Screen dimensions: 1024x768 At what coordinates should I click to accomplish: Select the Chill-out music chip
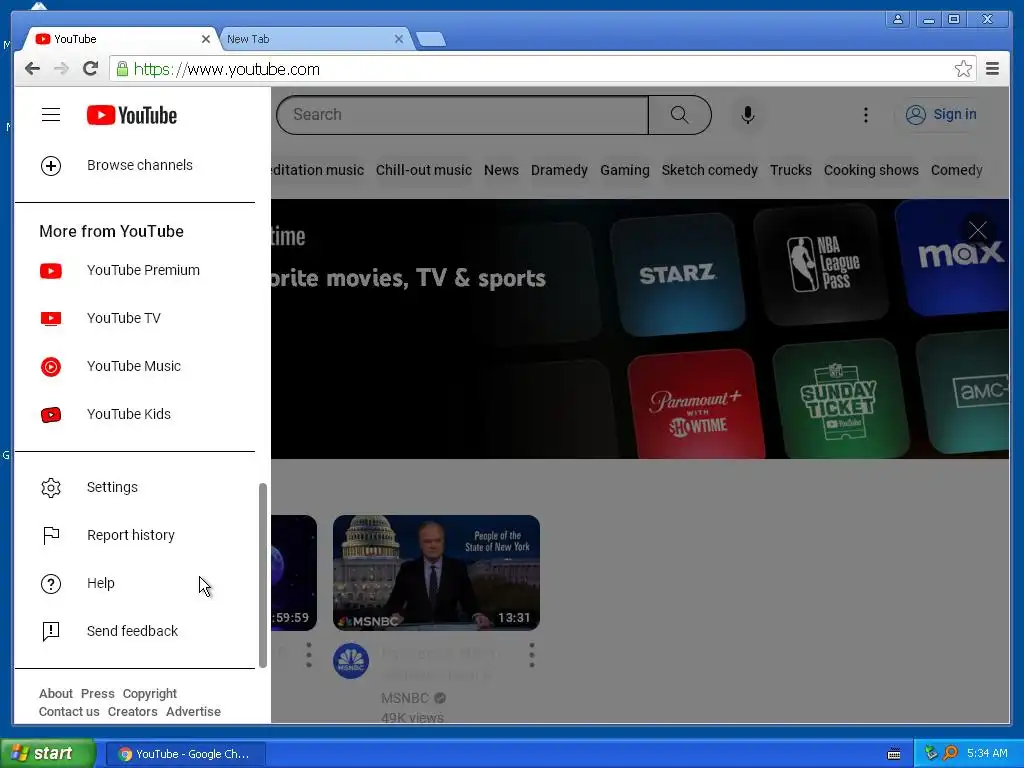[423, 170]
